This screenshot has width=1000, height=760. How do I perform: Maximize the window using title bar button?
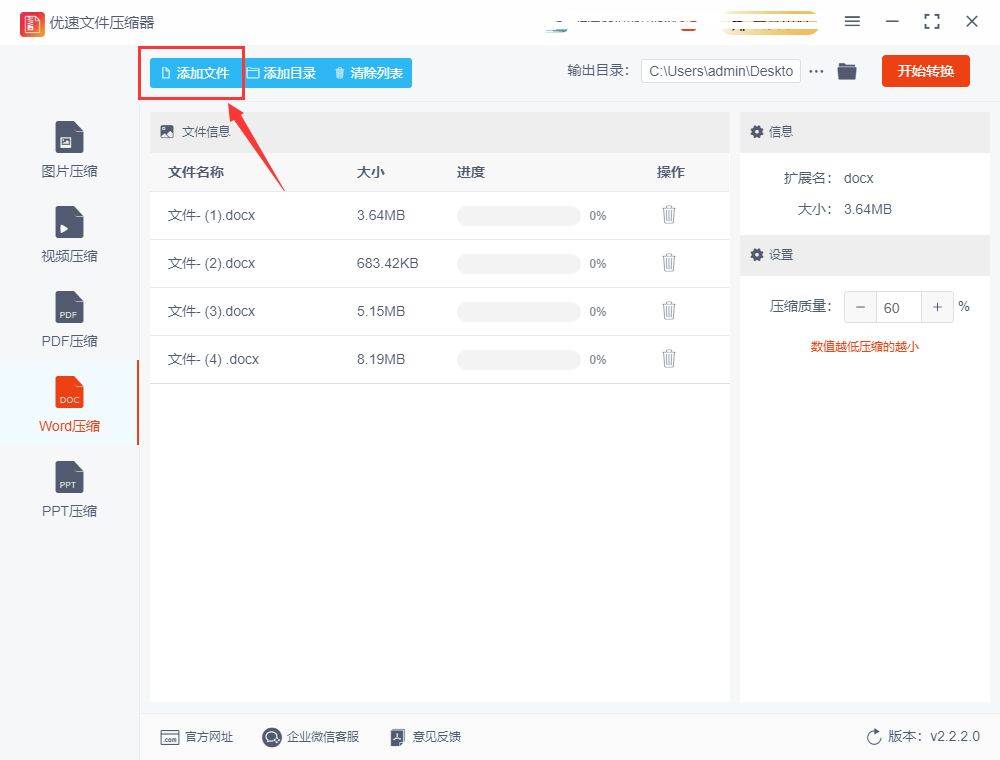[932, 22]
